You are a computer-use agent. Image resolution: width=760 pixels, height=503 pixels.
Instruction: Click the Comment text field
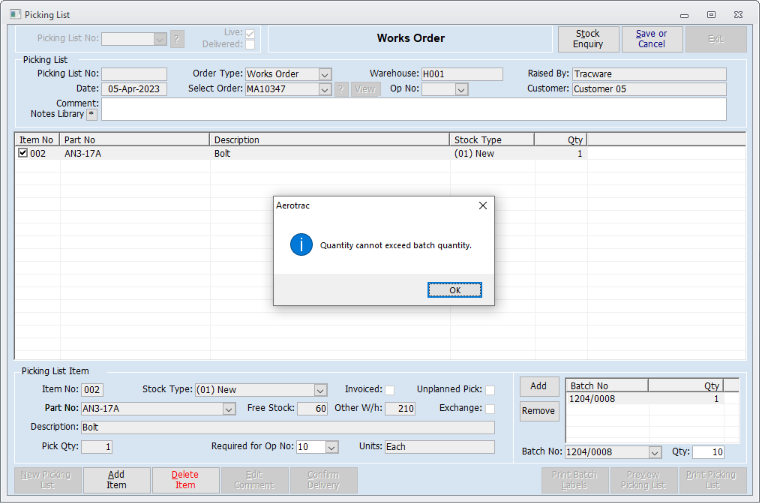click(413, 109)
